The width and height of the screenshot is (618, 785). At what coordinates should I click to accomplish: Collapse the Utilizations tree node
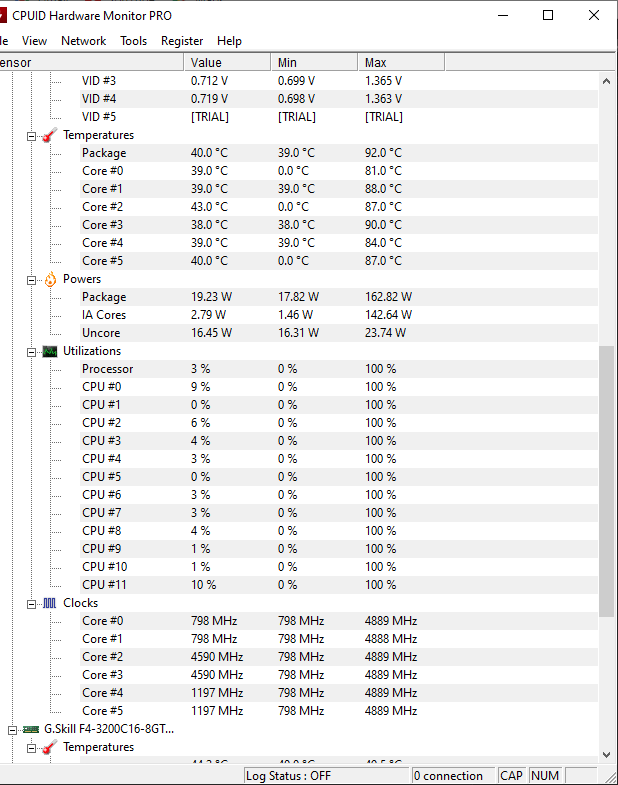[x=32, y=351]
